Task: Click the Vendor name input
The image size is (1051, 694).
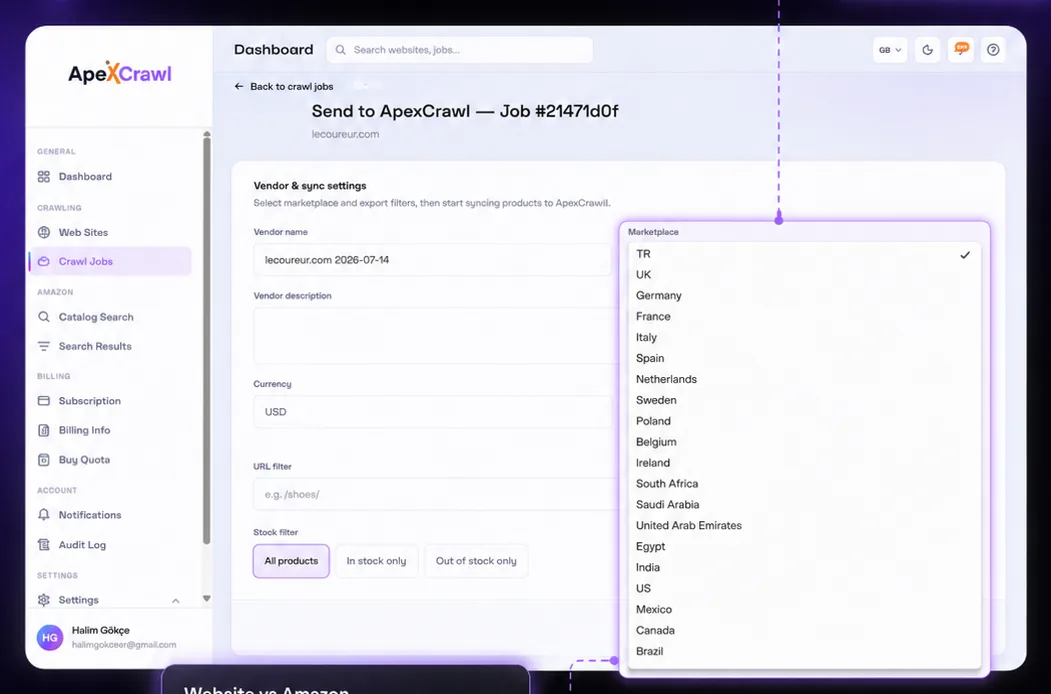Action: [432, 259]
